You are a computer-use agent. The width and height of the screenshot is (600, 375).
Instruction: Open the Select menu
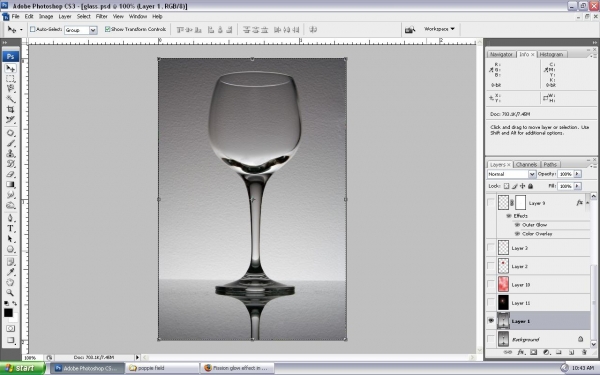pyautogui.click(x=83, y=16)
